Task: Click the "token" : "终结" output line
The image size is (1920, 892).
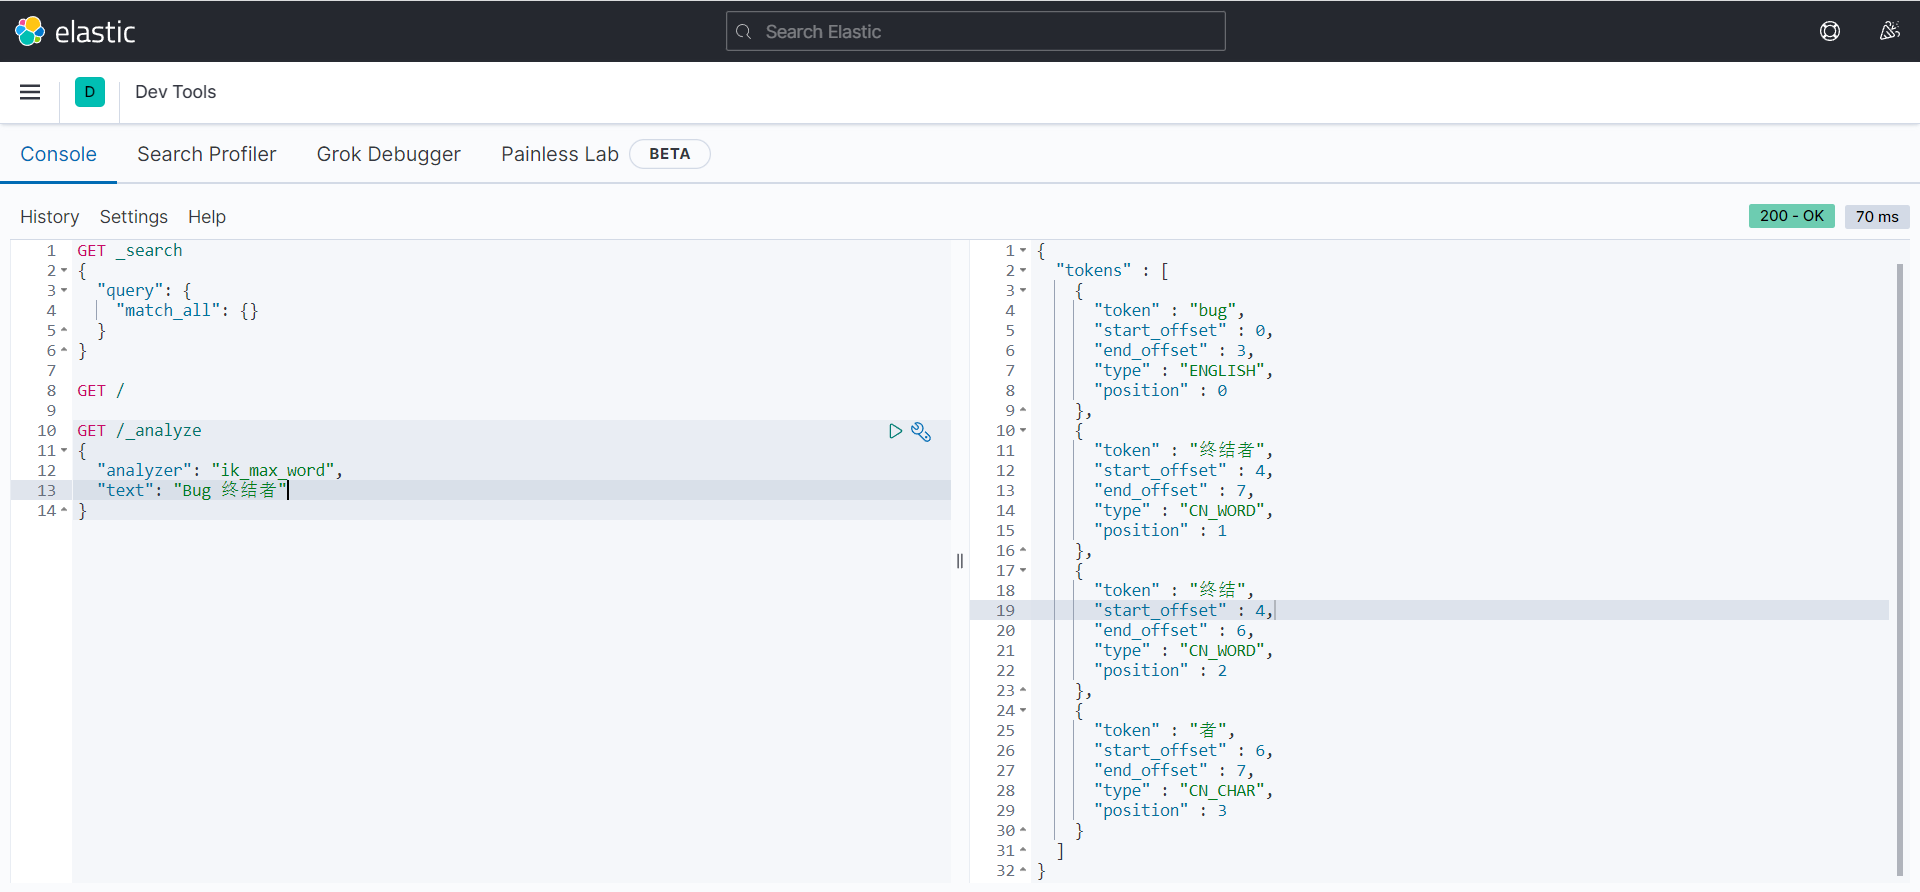Action: 1174,591
